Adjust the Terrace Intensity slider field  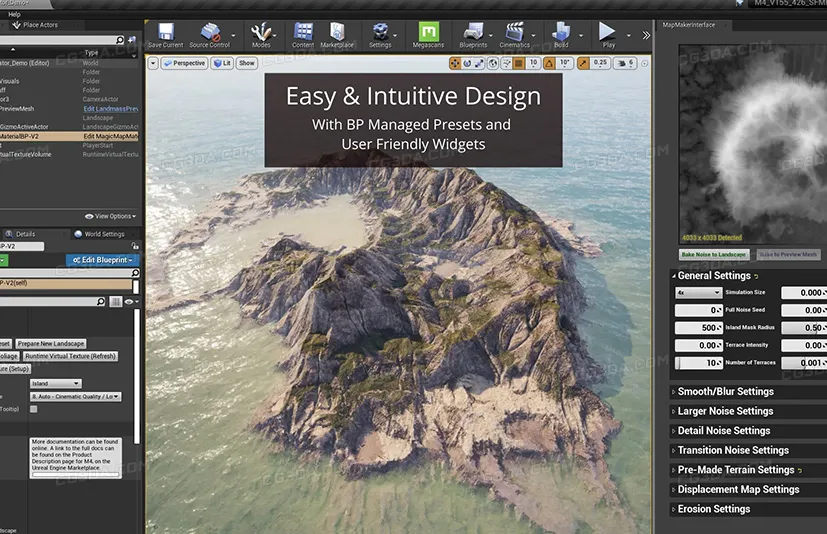(x=698, y=345)
